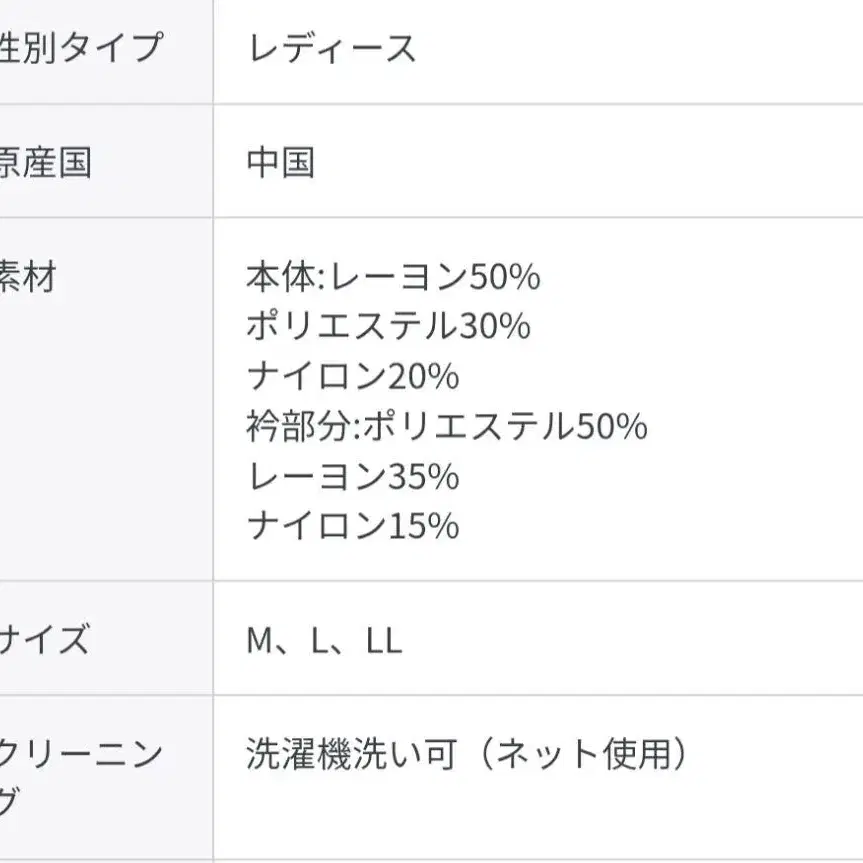The image size is (863, 863).
Task: Select the ポリエステル30% line
Action: 388,327
